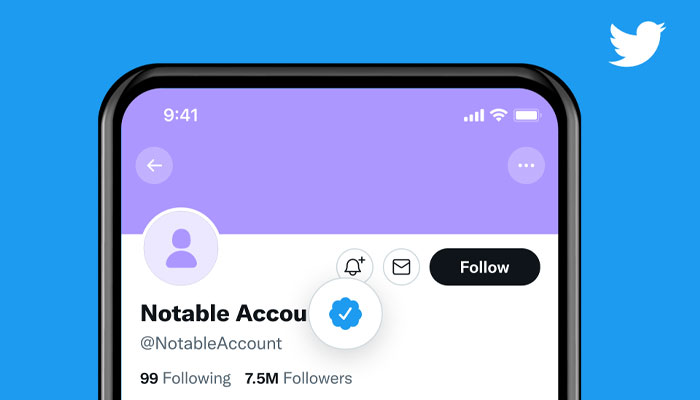
Task: Tap the back arrow on profile header
Action: (154, 166)
